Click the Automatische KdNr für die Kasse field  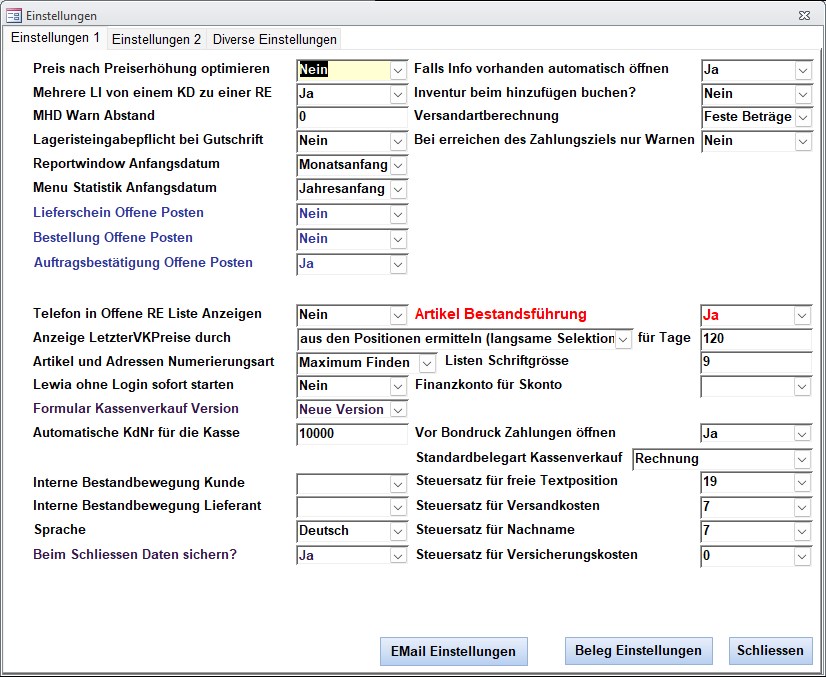tap(352, 434)
